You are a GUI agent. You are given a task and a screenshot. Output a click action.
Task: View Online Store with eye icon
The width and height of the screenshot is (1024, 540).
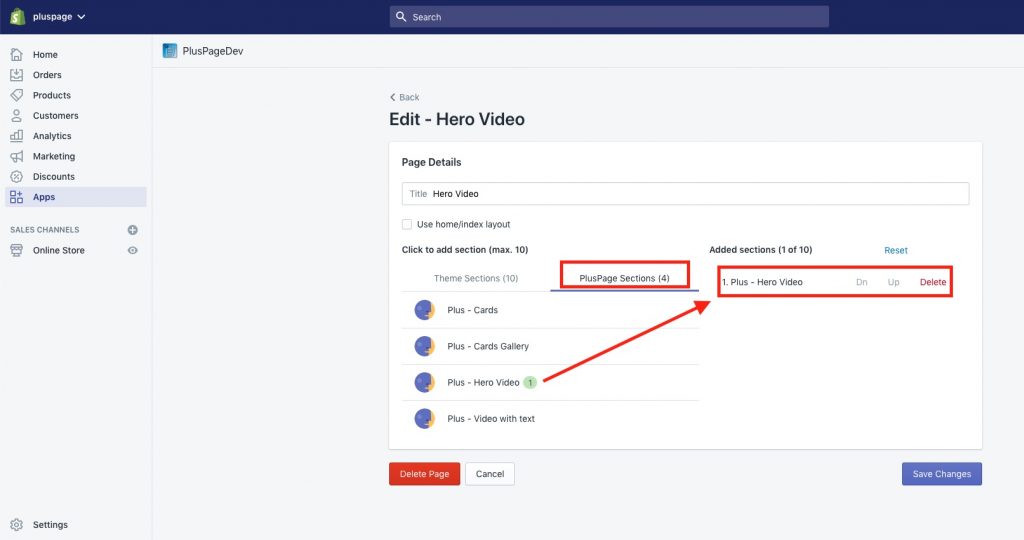(133, 250)
